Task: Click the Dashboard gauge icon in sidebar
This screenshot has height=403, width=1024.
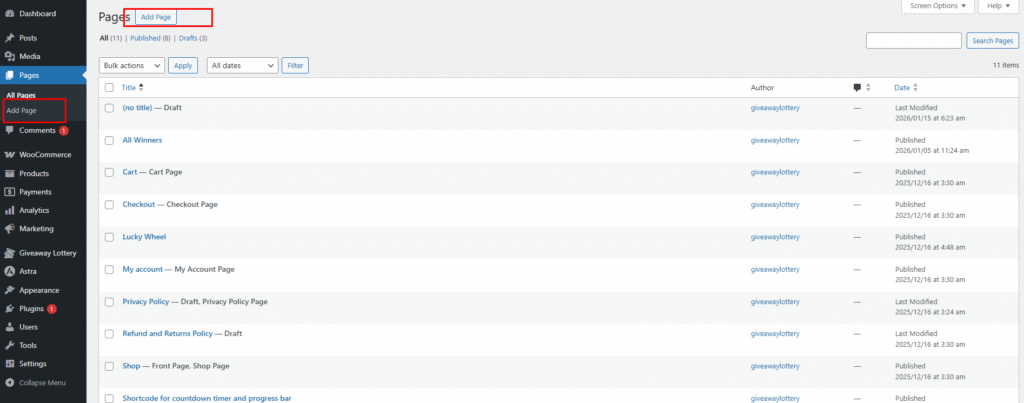Action: [x=9, y=13]
